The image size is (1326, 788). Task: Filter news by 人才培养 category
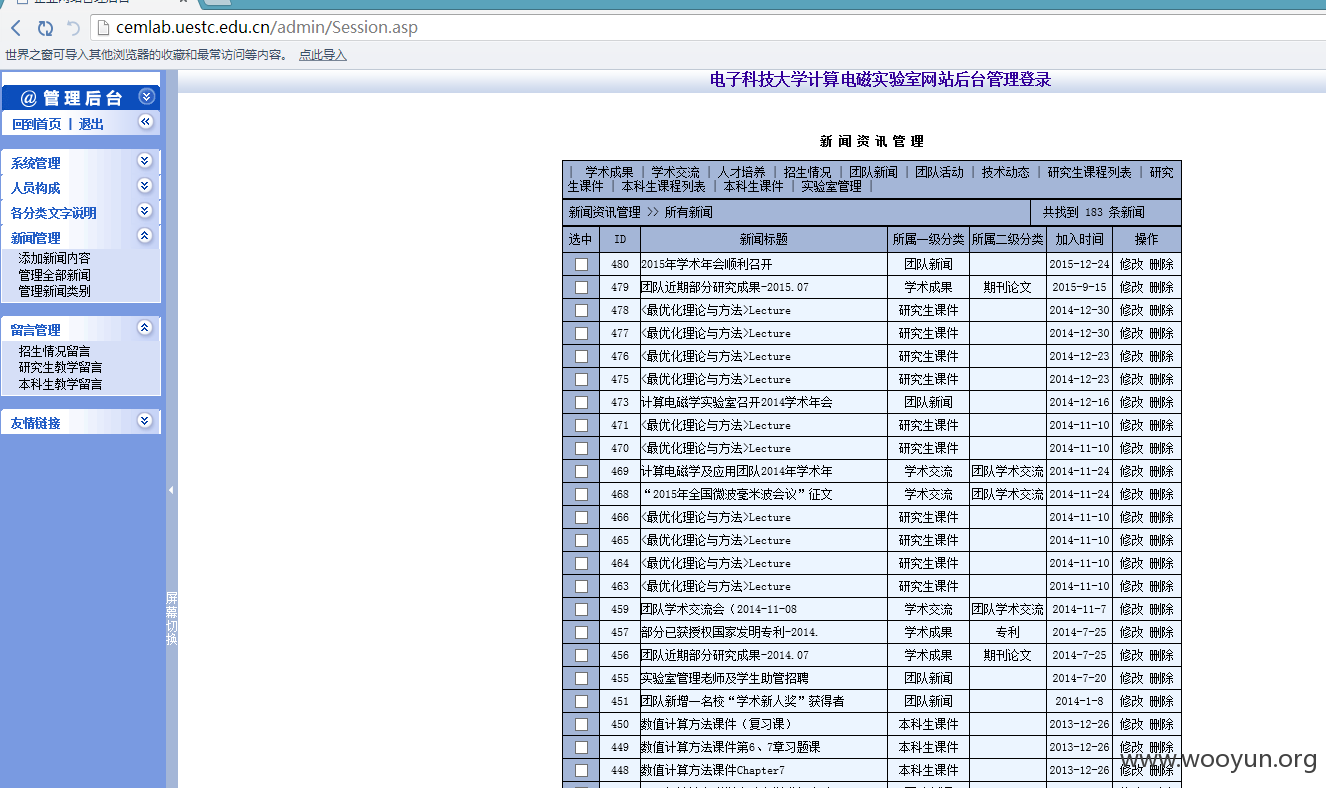pyautogui.click(x=741, y=172)
